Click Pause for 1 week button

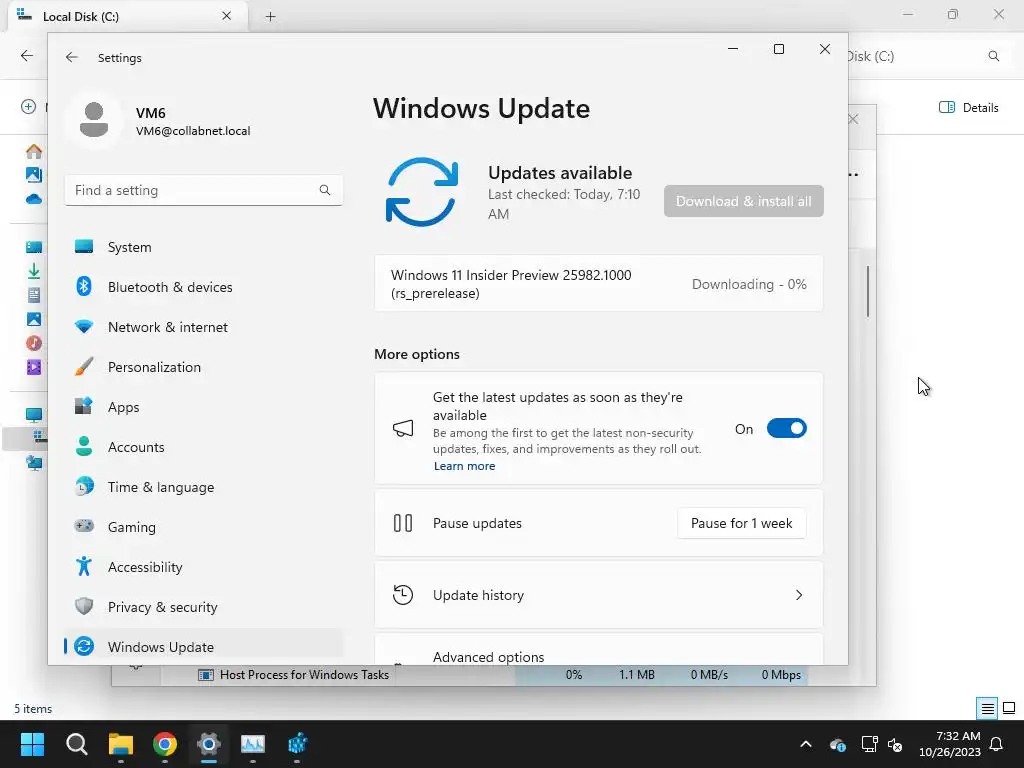[x=741, y=523]
